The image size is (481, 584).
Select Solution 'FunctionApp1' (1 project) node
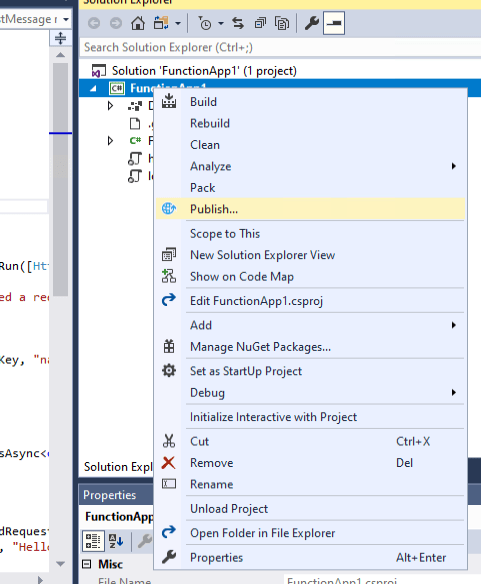(204, 71)
